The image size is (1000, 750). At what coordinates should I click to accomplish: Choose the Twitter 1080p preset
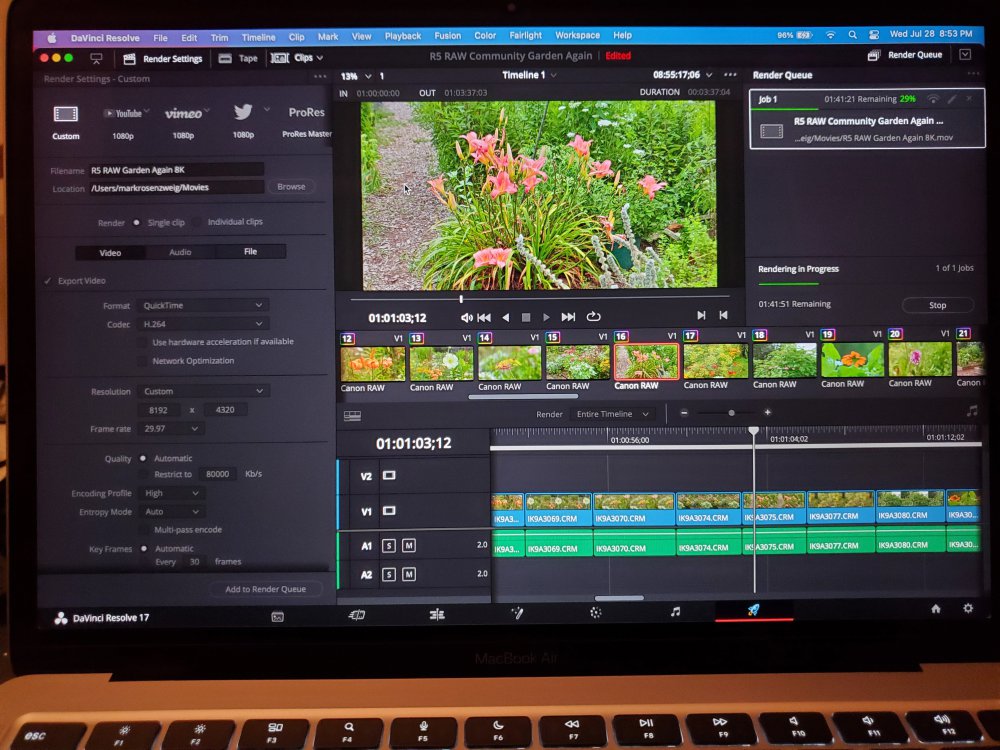(243, 112)
